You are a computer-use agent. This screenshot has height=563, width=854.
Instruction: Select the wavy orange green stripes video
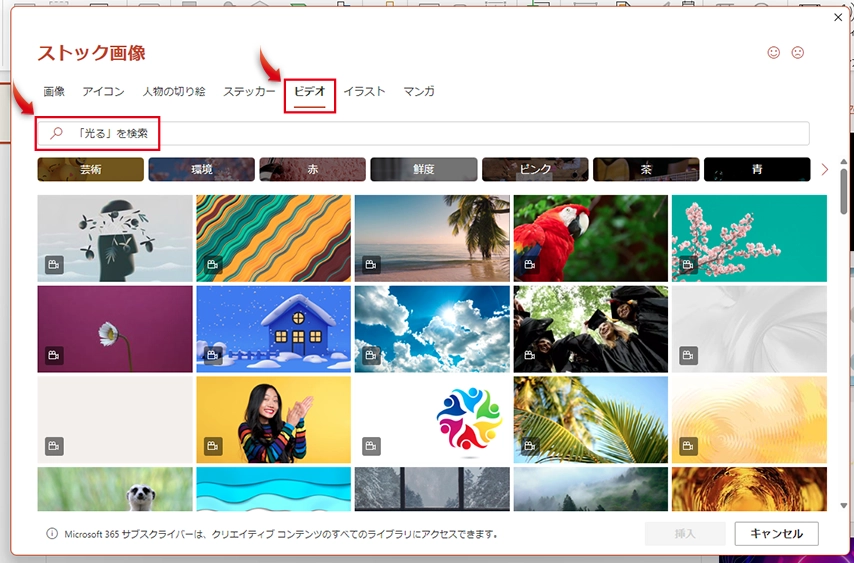[273, 238]
